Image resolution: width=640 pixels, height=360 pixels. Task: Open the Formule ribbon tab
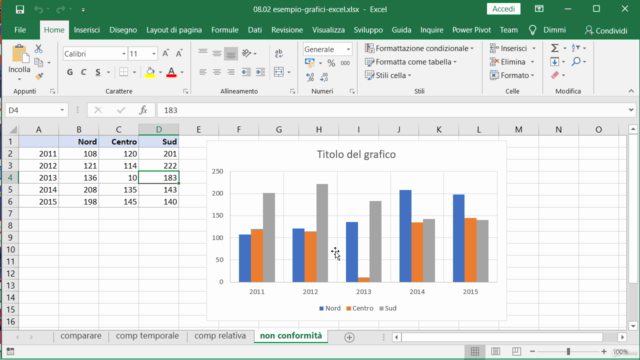click(x=224, y=30)
